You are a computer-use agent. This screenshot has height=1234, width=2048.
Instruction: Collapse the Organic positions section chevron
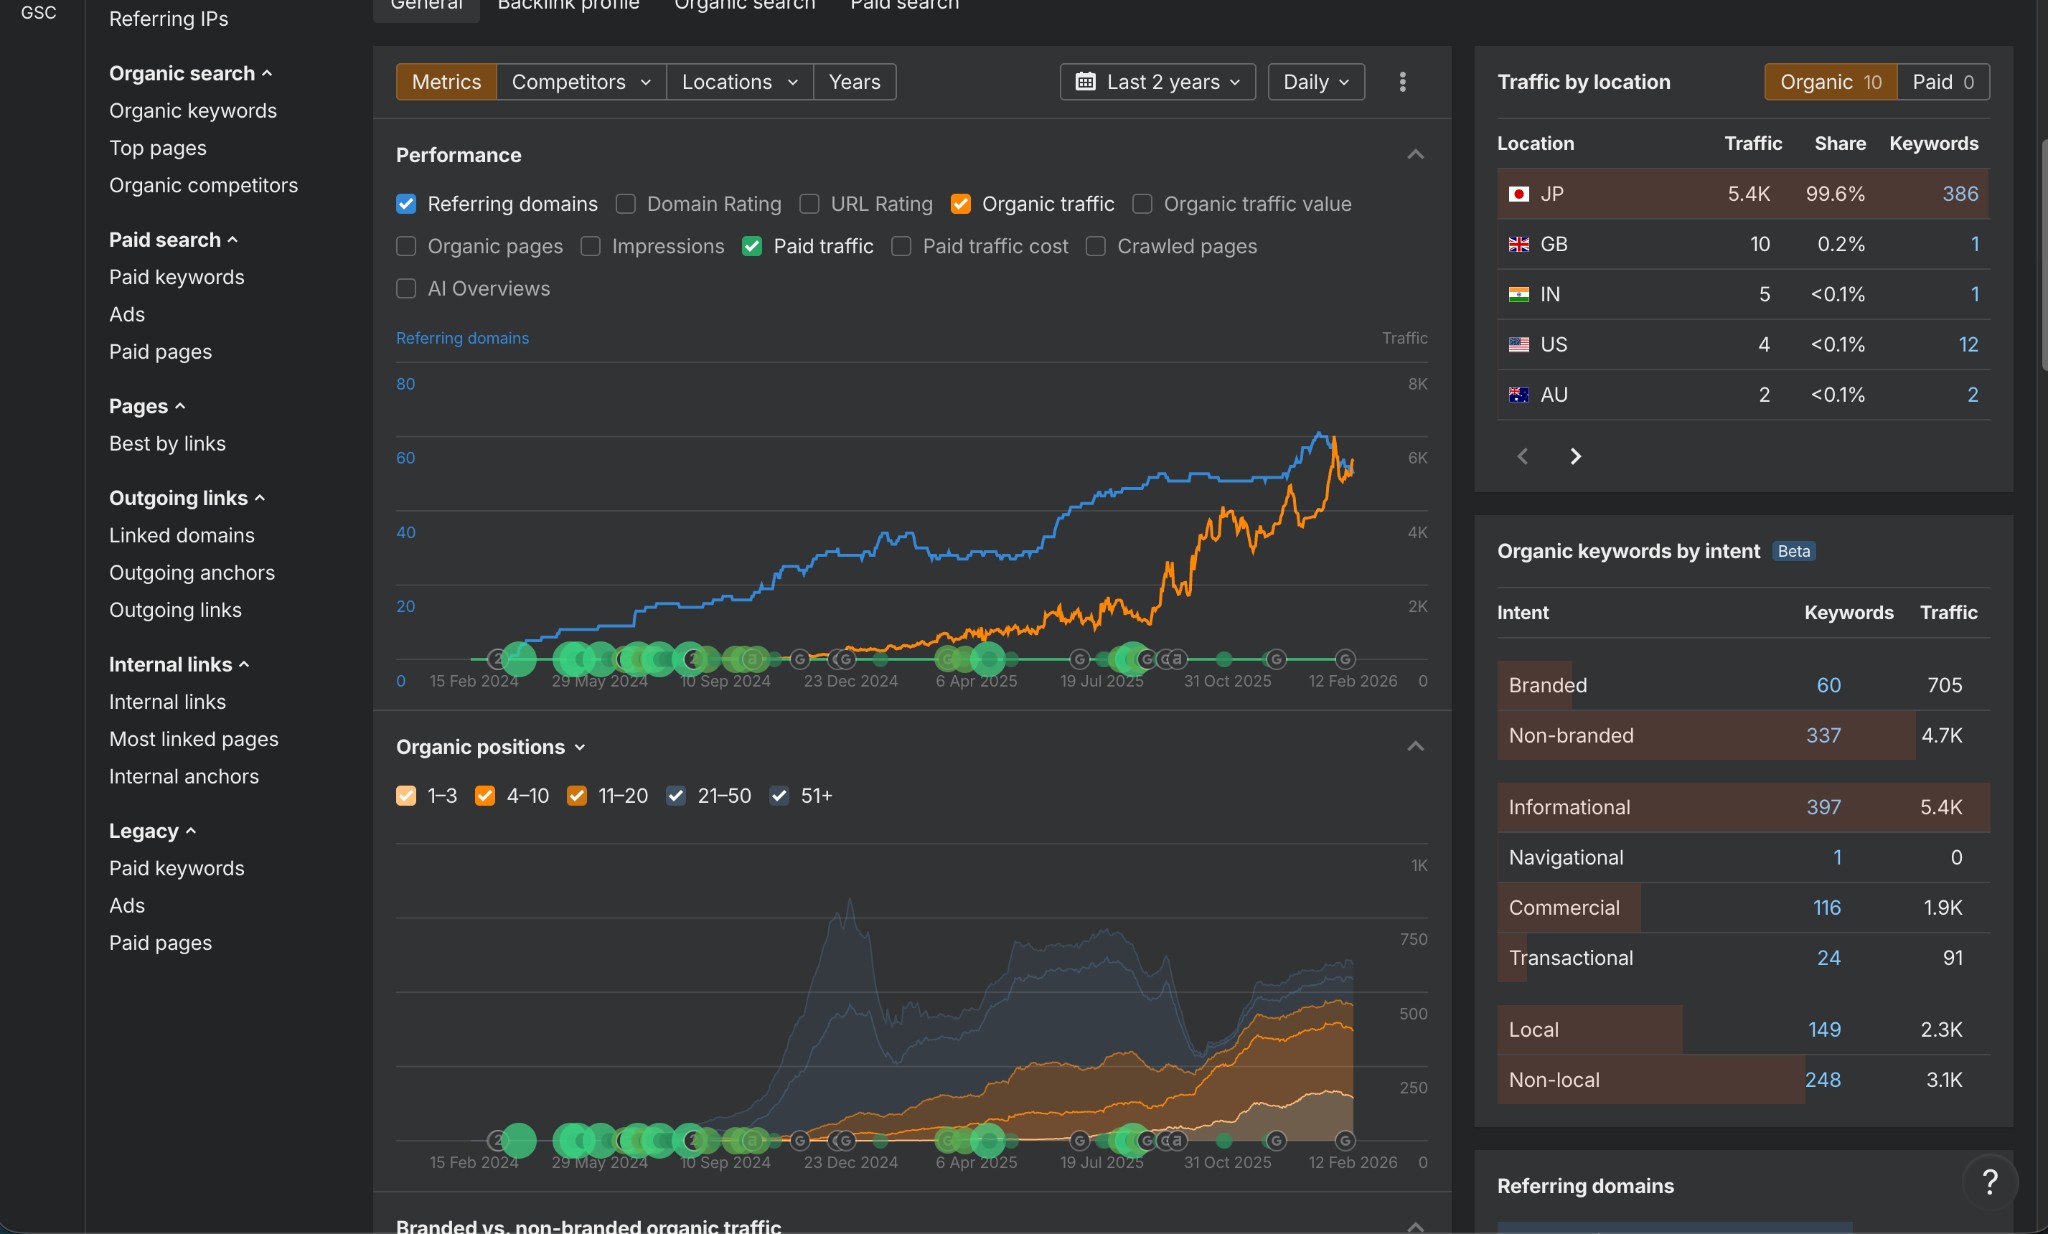pos(1415,747)
